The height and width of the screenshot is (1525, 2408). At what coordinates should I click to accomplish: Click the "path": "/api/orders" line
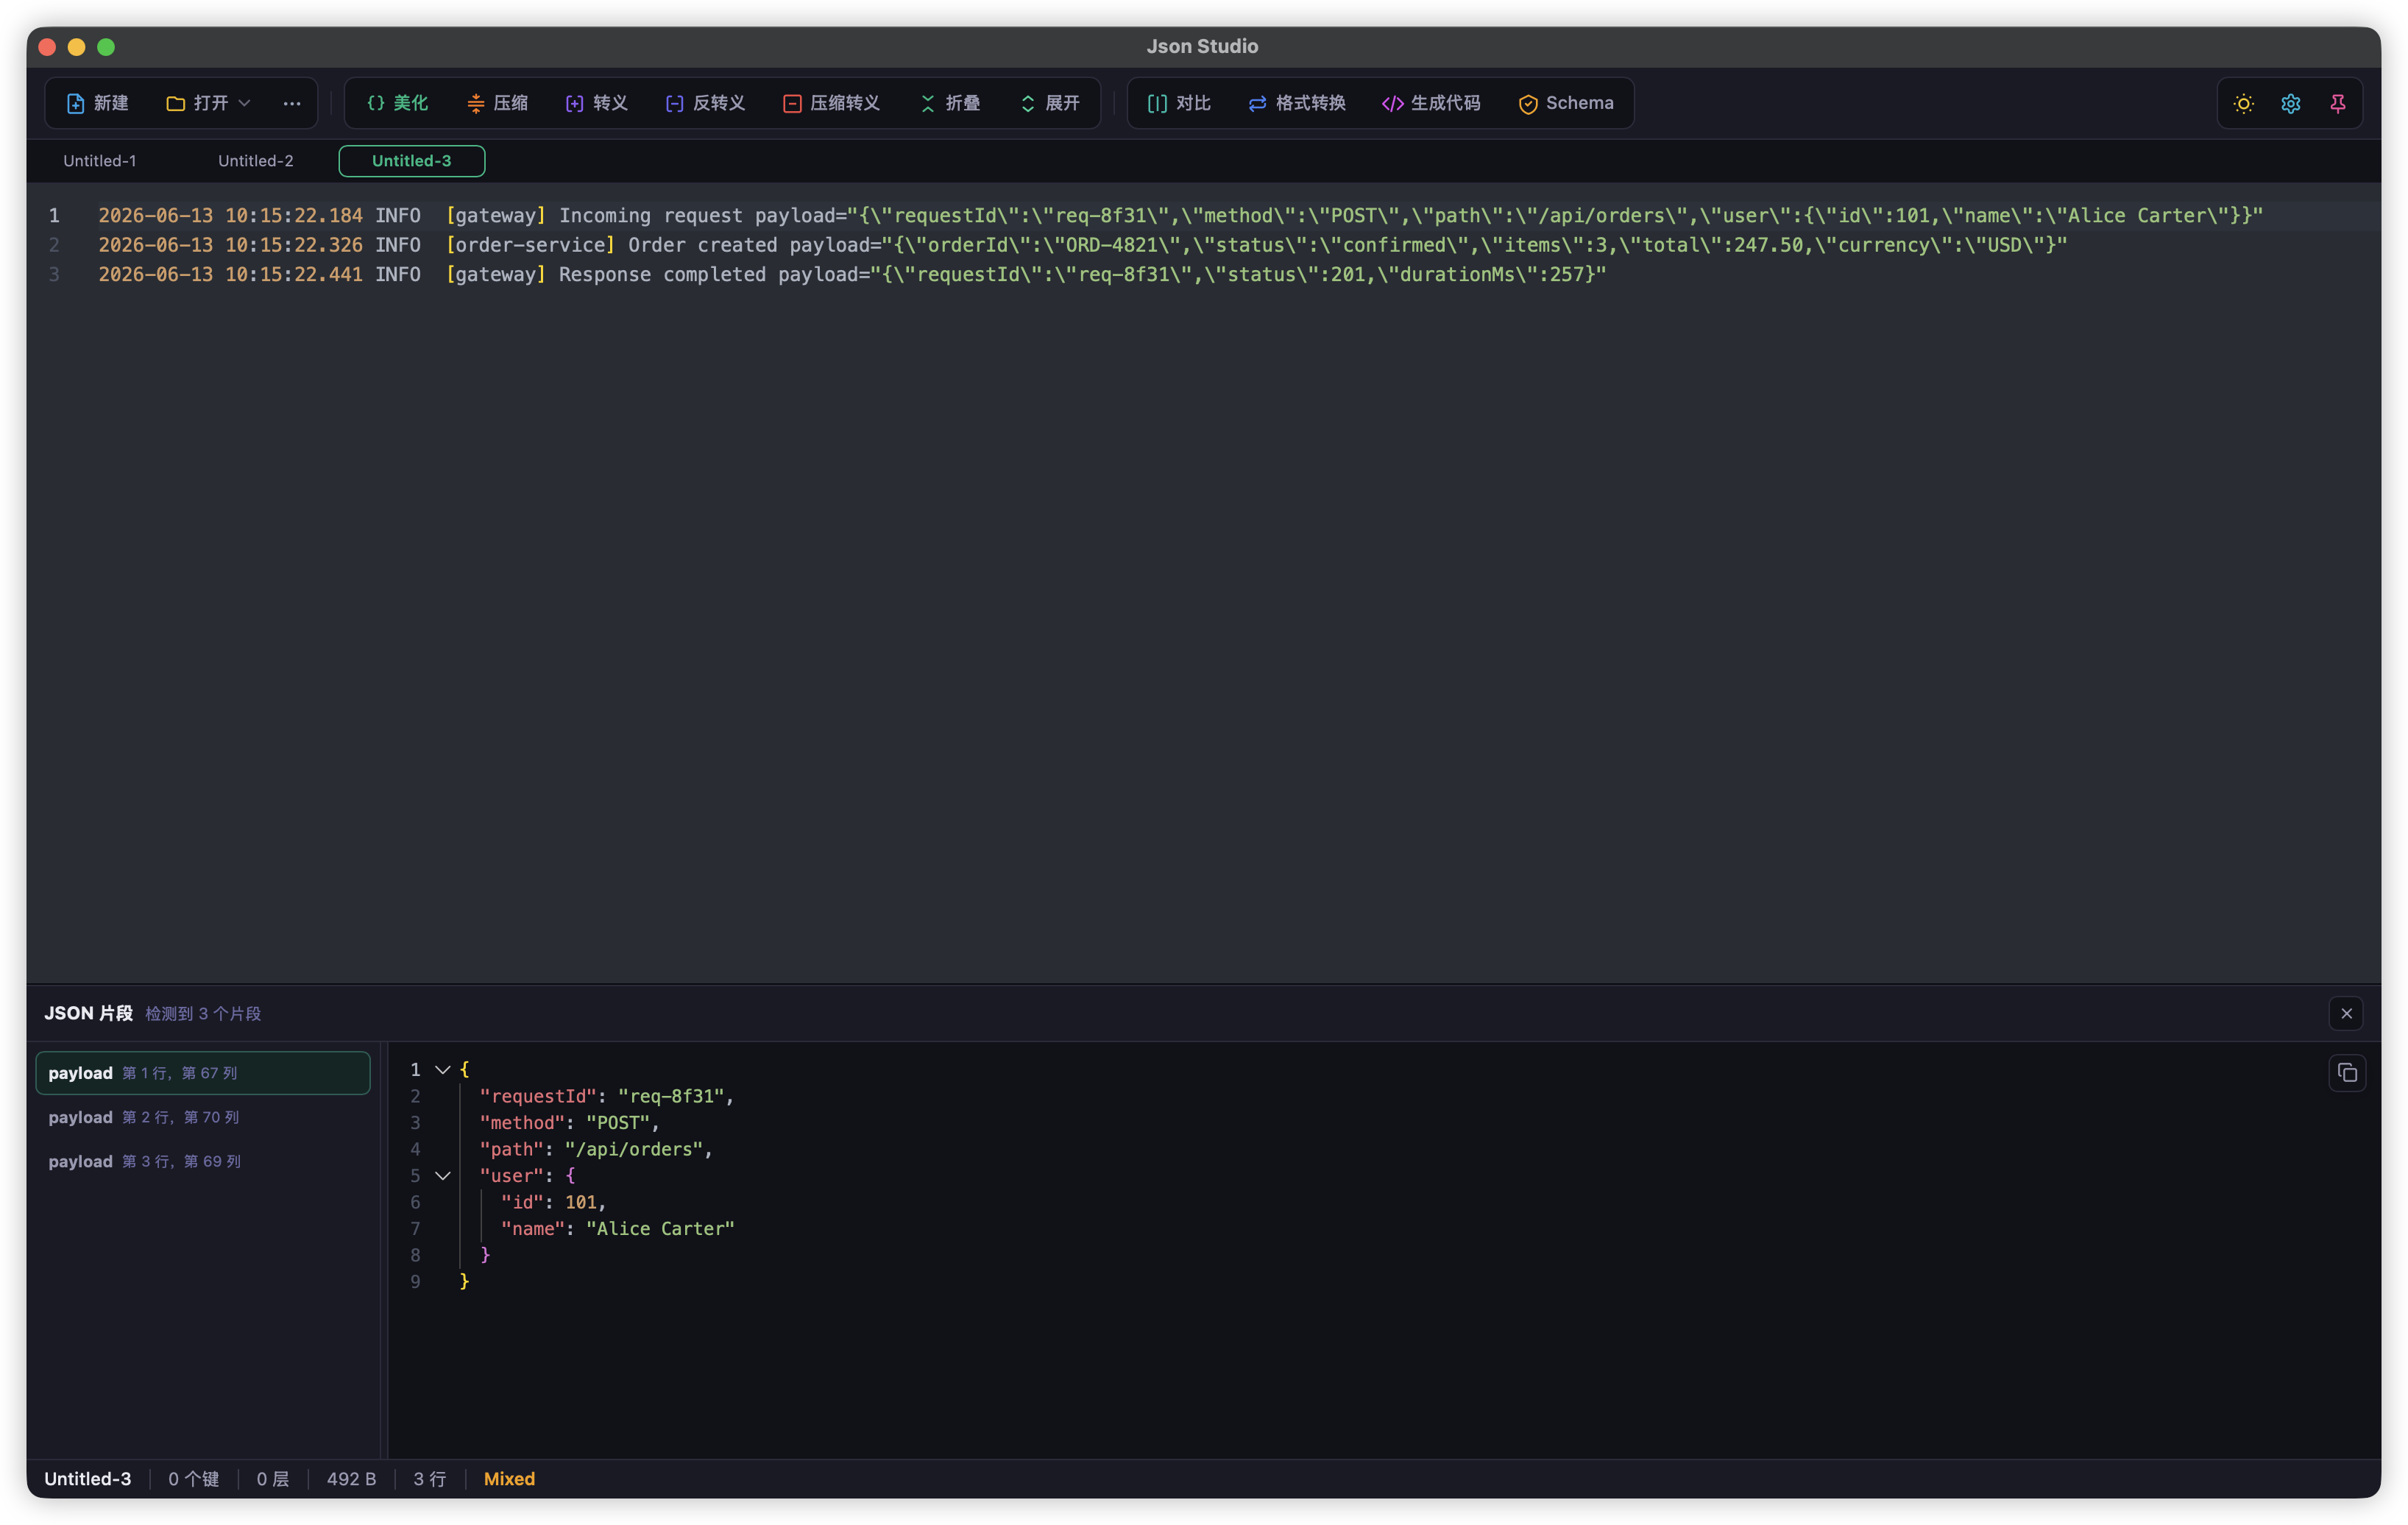(x=596, y=1149)
